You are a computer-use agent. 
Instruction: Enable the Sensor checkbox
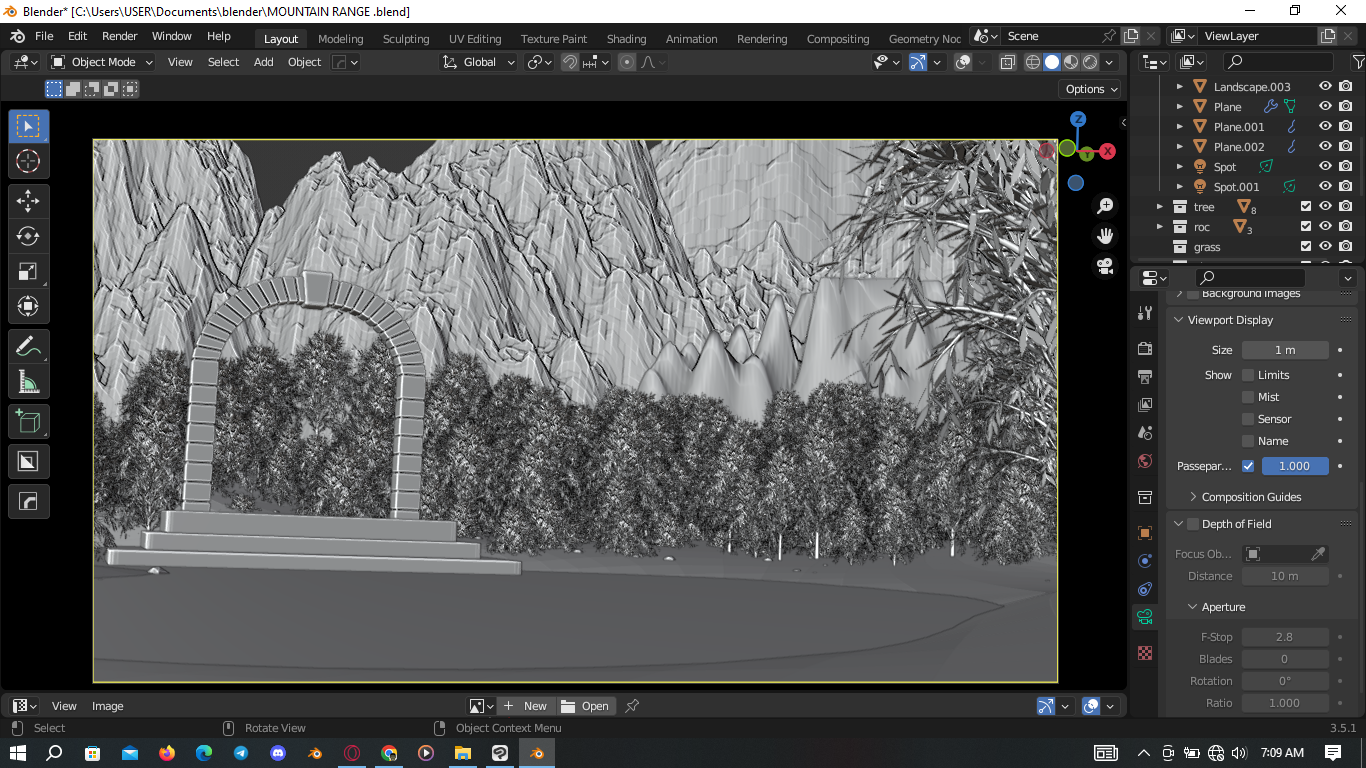pyautogui.click(x=1248, y=419)
